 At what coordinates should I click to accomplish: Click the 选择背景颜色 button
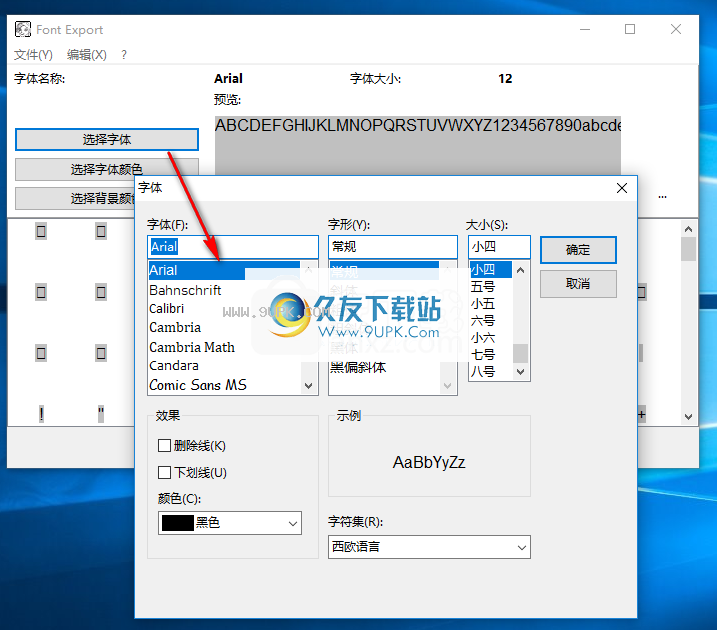pos(75,198)
